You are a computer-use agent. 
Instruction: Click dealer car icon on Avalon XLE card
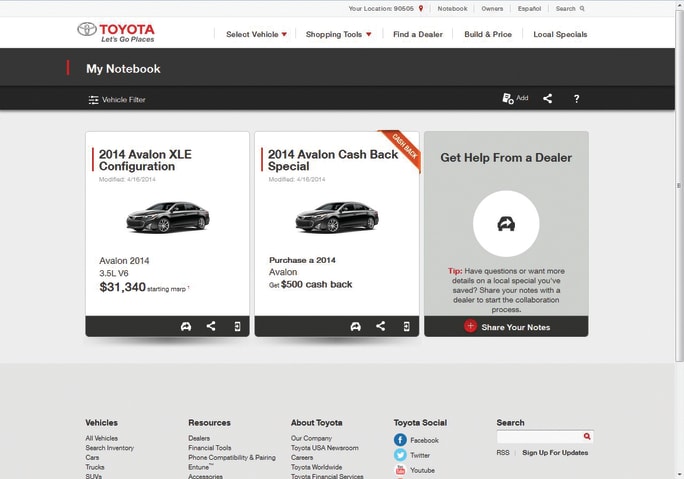[185, 326]
